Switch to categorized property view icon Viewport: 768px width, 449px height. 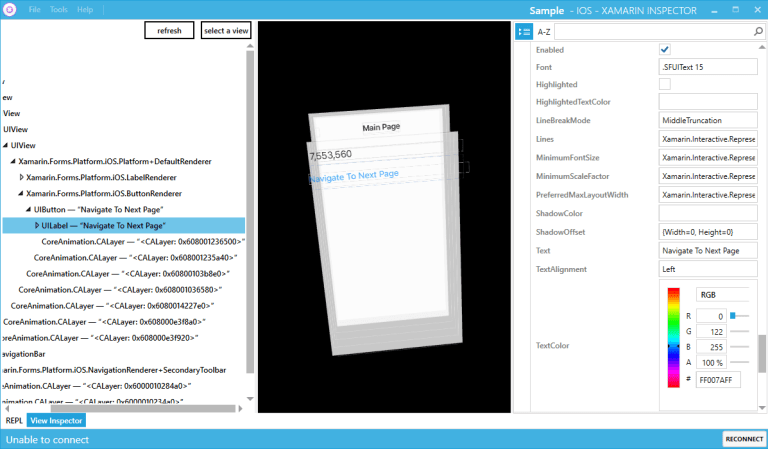524,32
